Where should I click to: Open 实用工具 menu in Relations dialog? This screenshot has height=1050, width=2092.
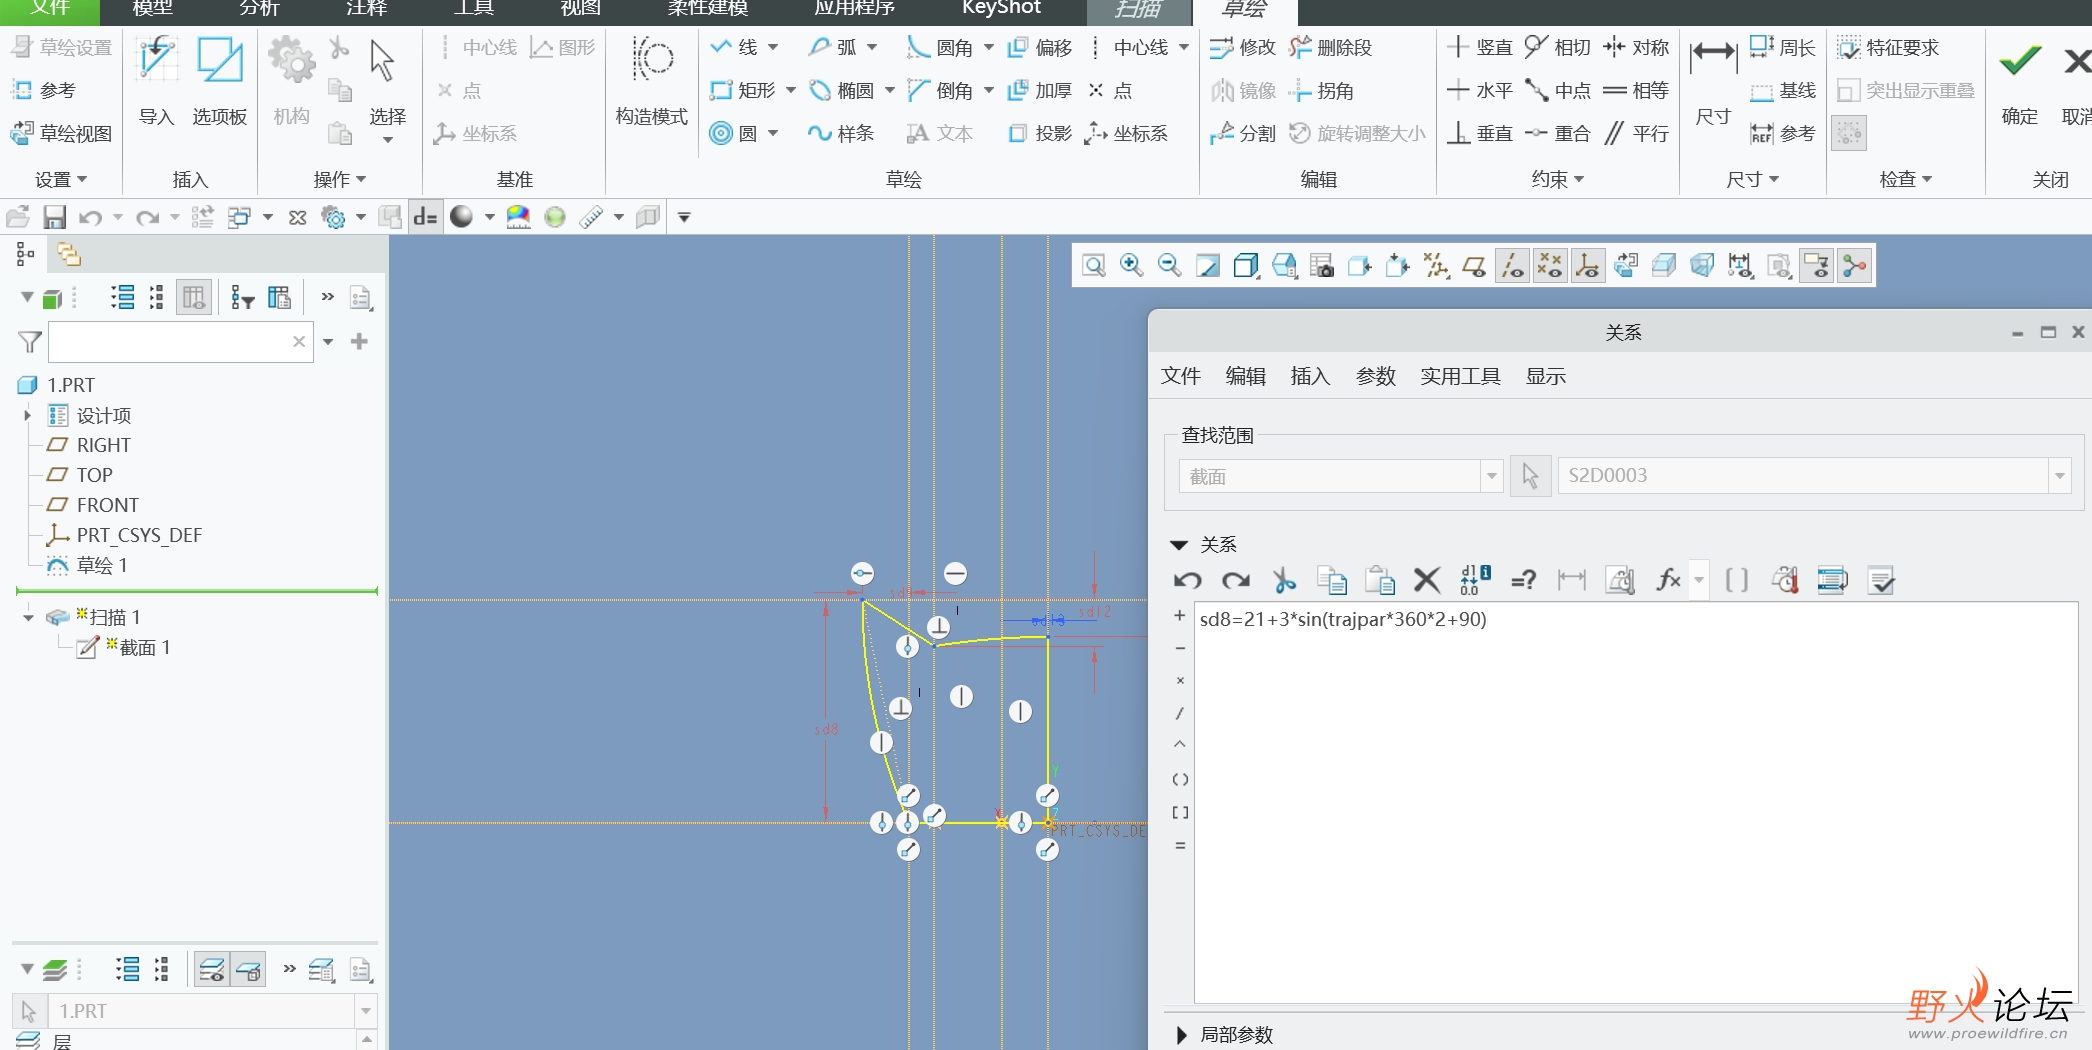click(1460, 376)
